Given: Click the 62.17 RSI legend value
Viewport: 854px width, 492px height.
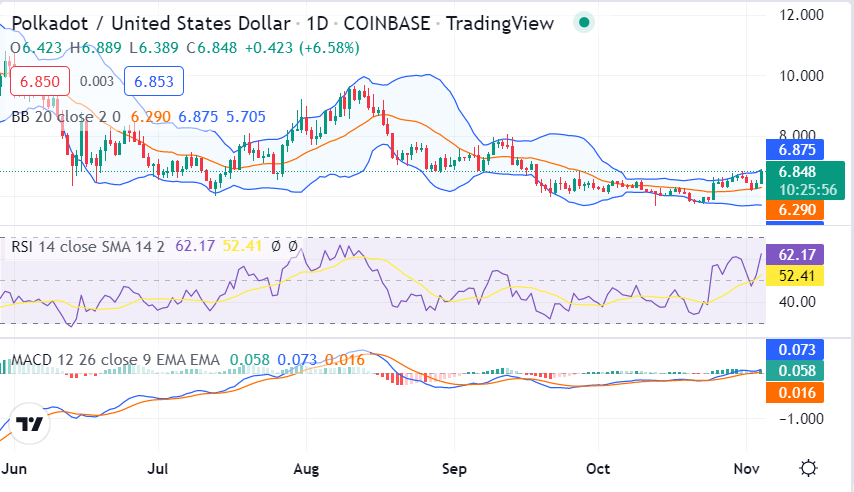Looking at the screenshot, I should pos(195,246).
